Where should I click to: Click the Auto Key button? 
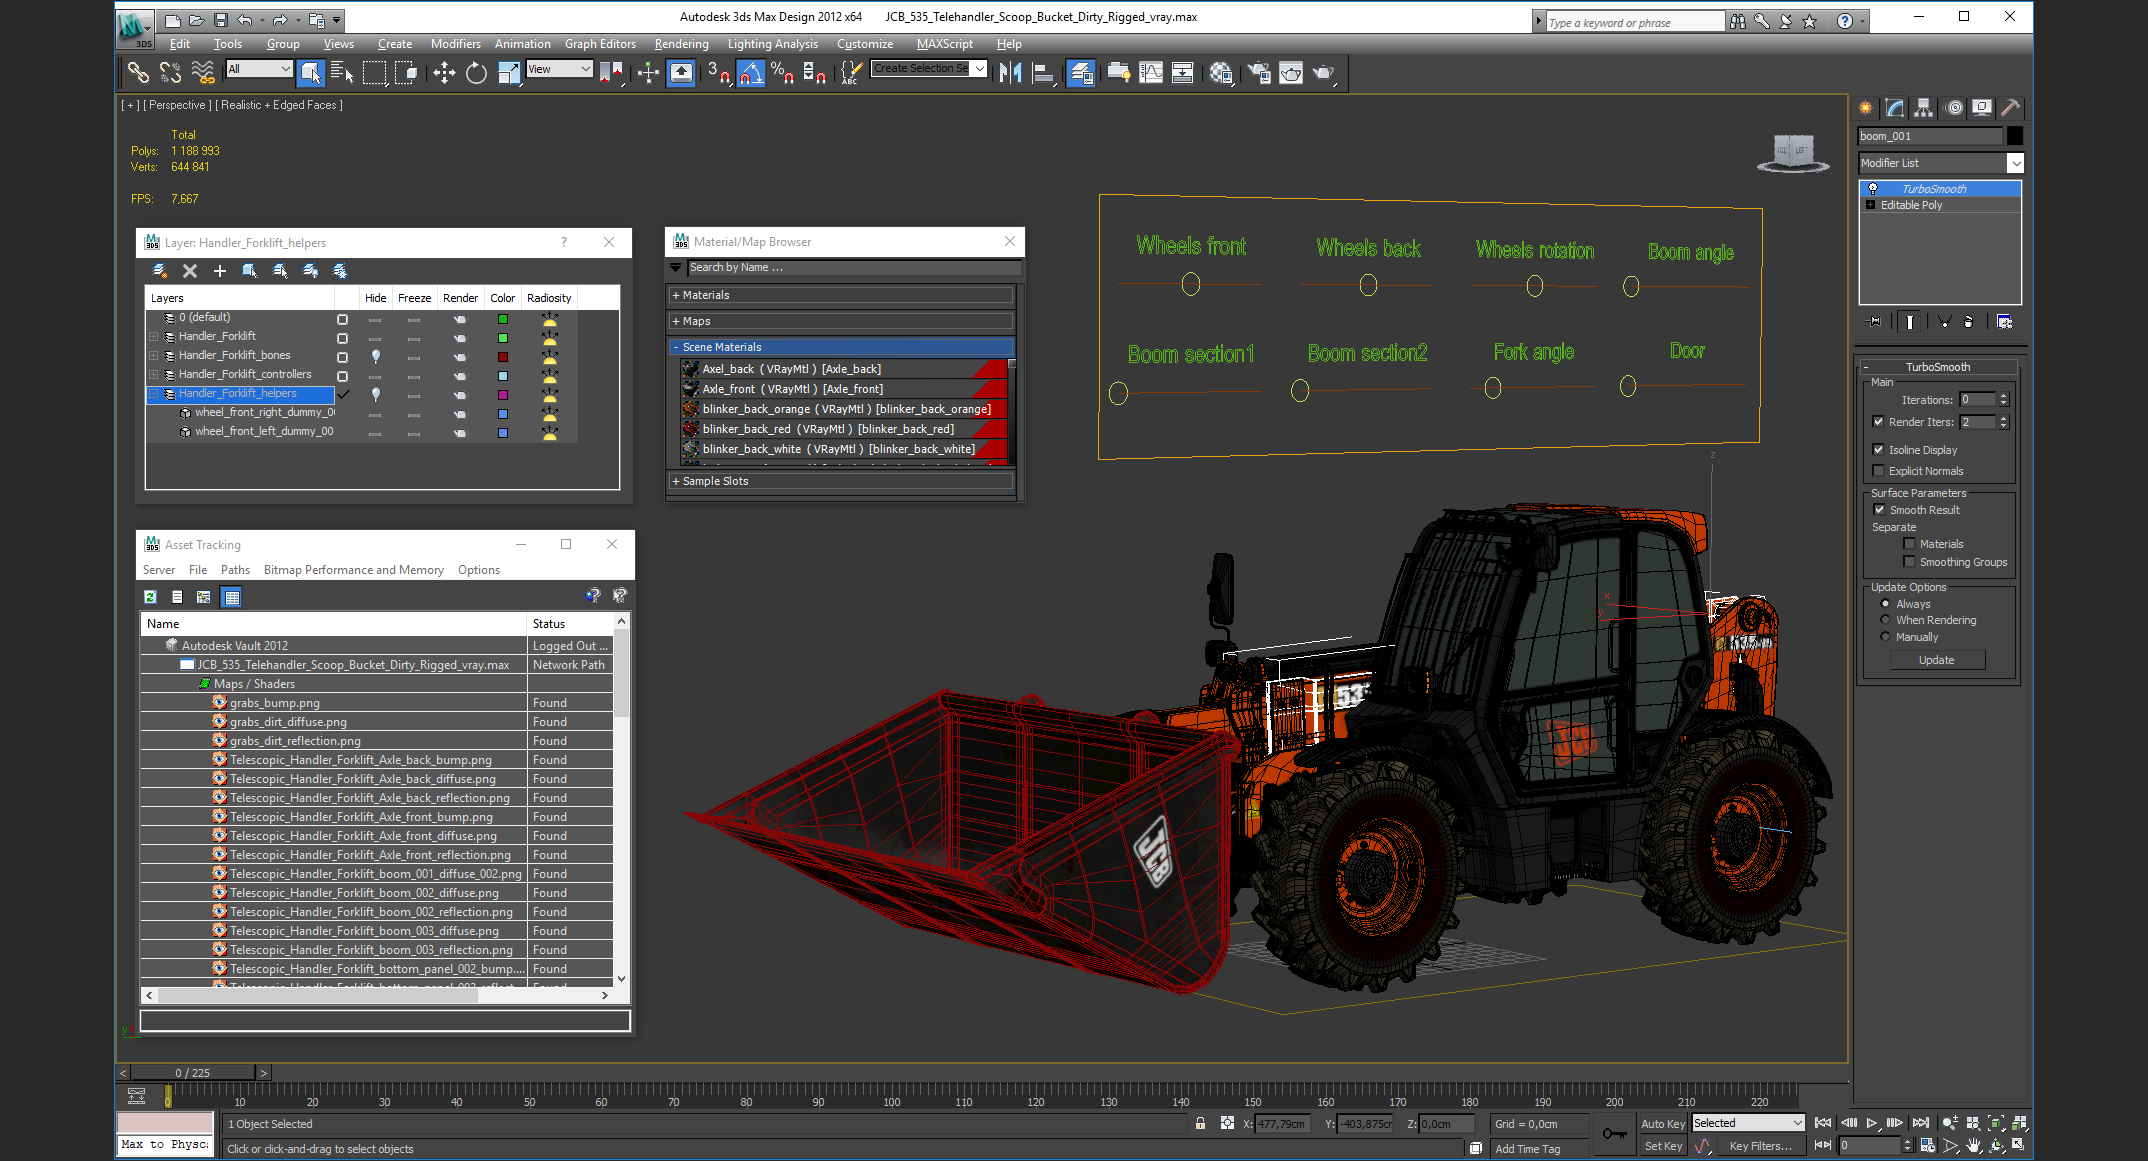(1663, 1124)
